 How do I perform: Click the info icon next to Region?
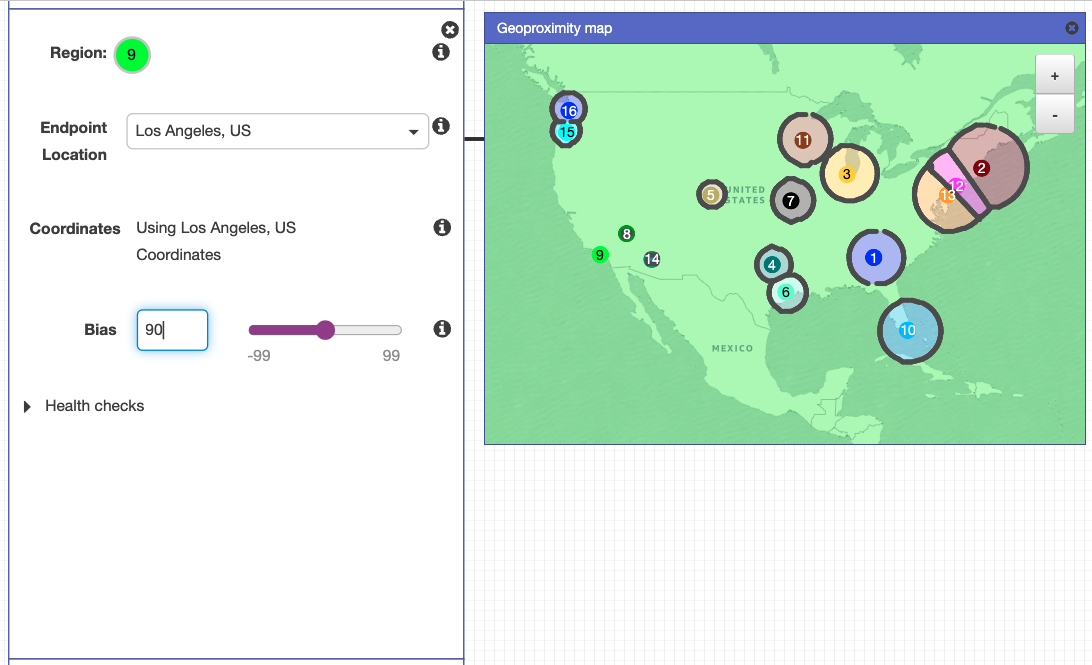point(441,52)
